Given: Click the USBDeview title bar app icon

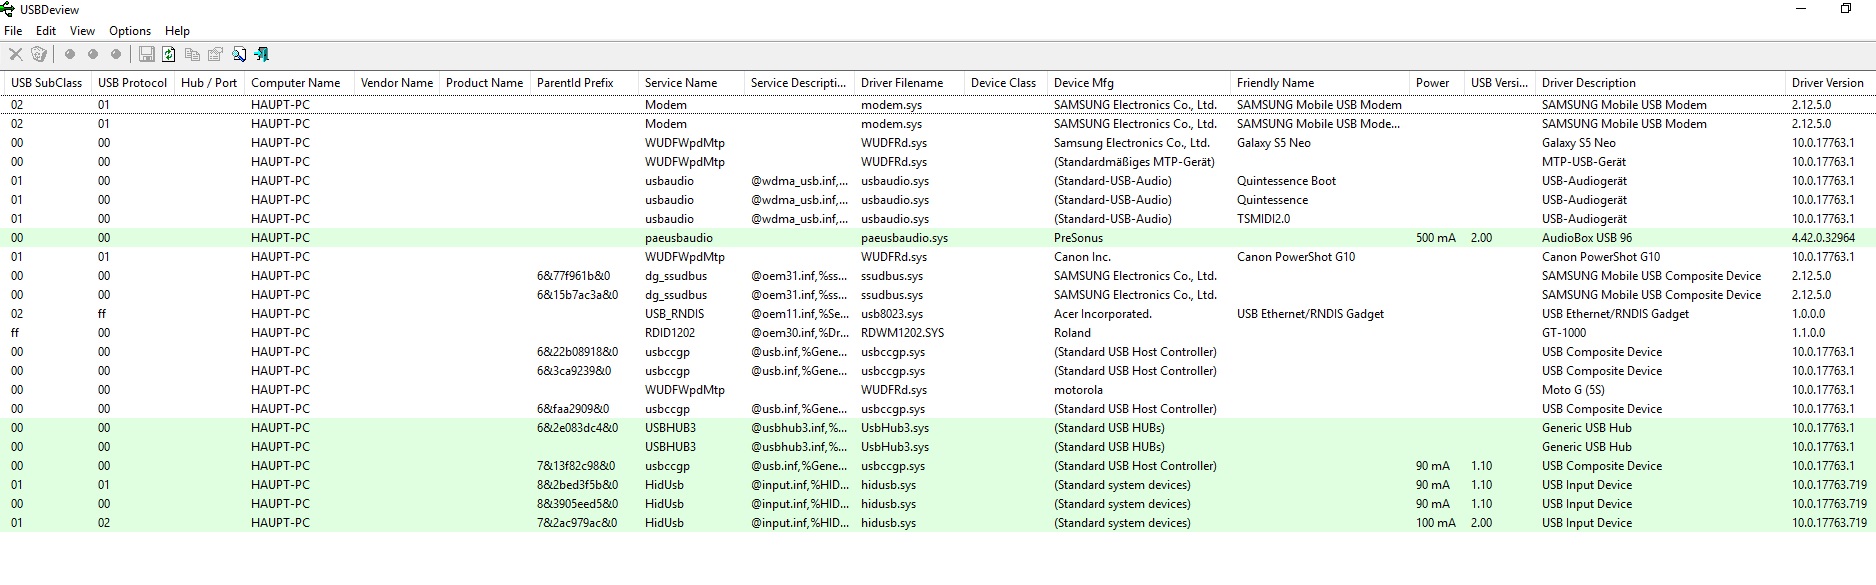Looking at the screenshot, I should (8, 9).
